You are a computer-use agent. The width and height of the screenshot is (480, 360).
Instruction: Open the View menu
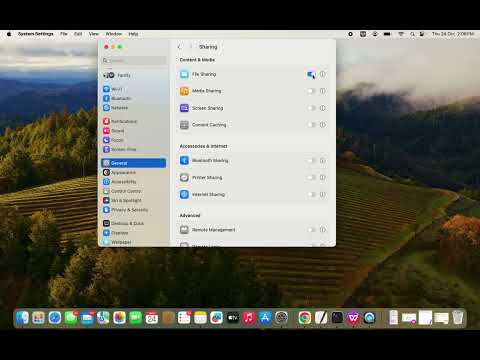(x=94, y=34)
